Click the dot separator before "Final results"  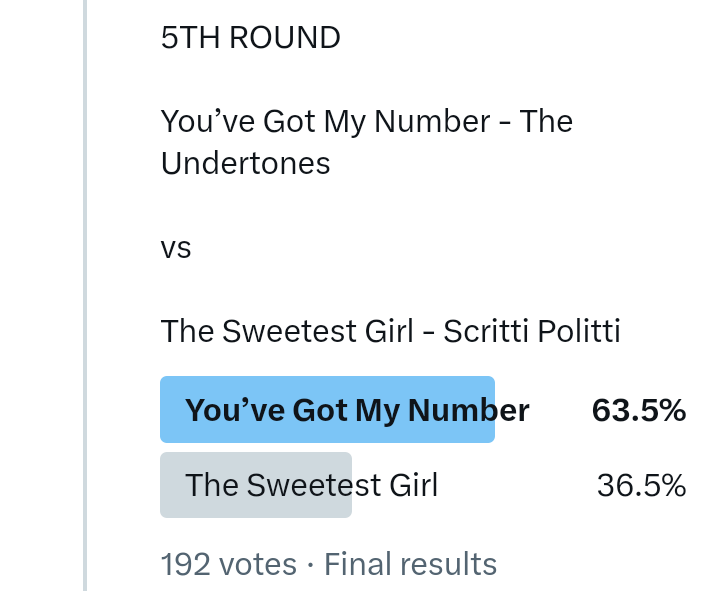pos(311,565)
